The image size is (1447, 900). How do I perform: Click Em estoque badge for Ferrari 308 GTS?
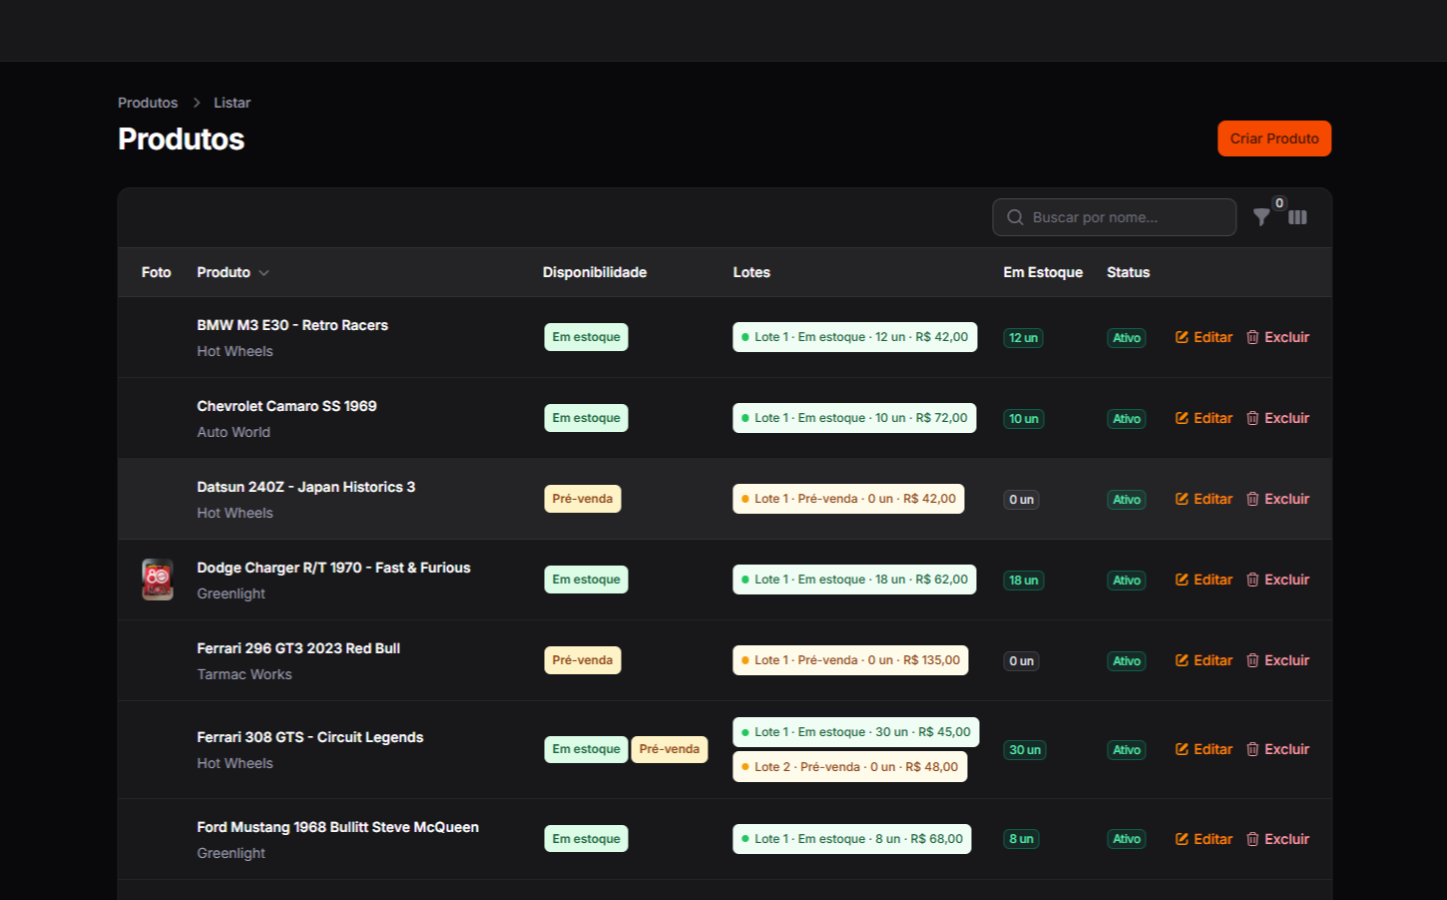coord(586,749)
